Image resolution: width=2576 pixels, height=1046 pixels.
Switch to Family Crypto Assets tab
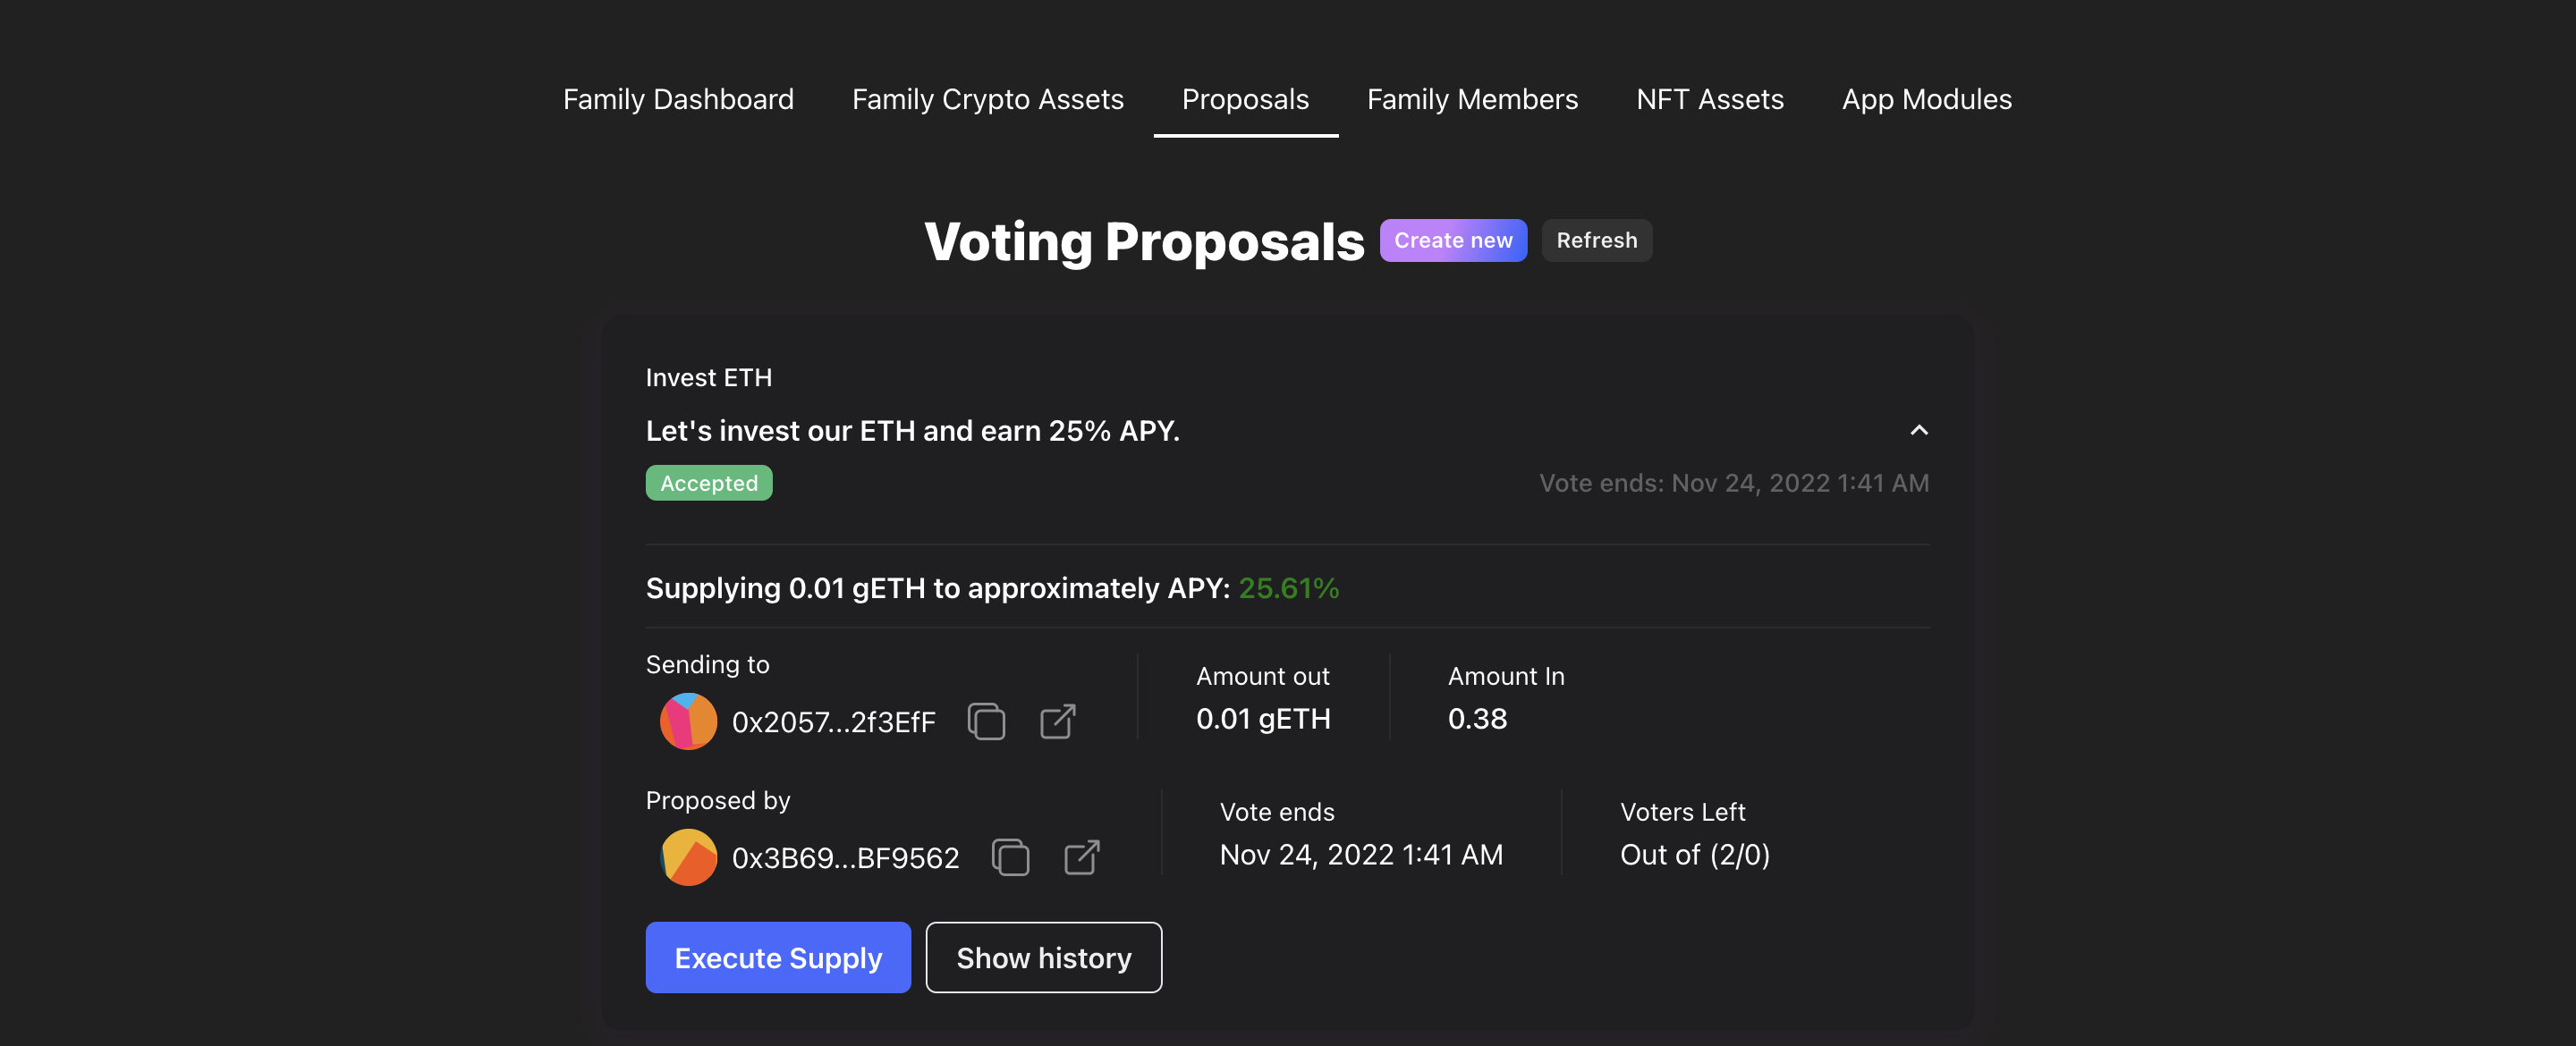(987, 99)
